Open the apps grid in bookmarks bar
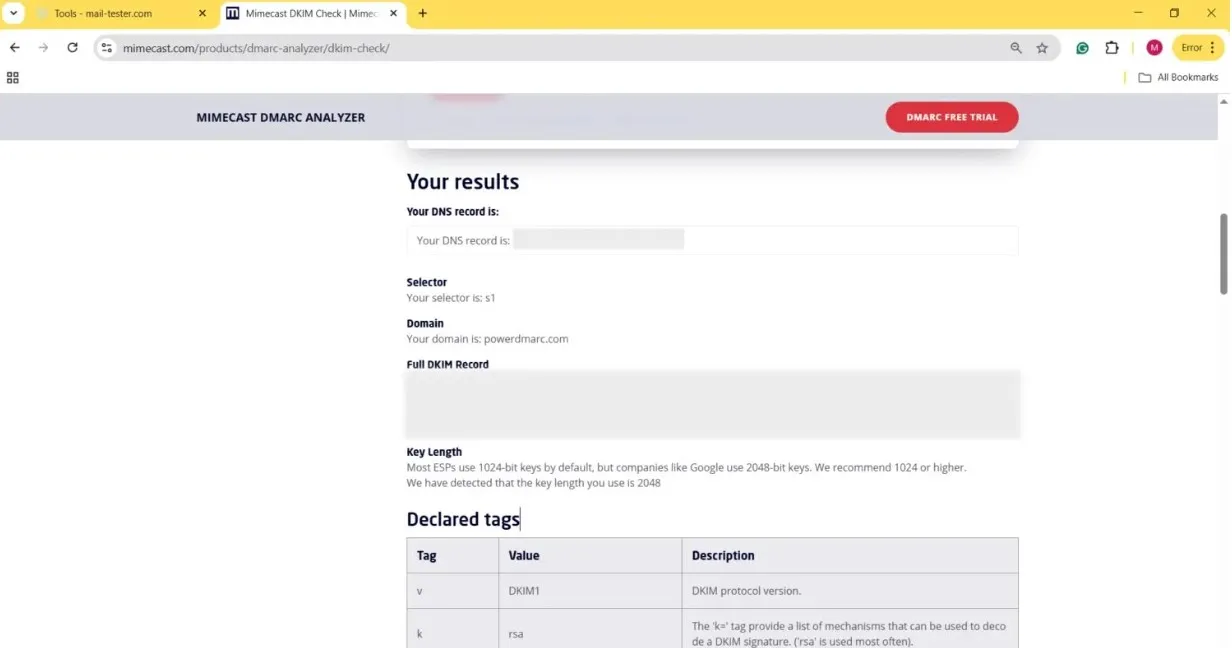 coord(13,77)
